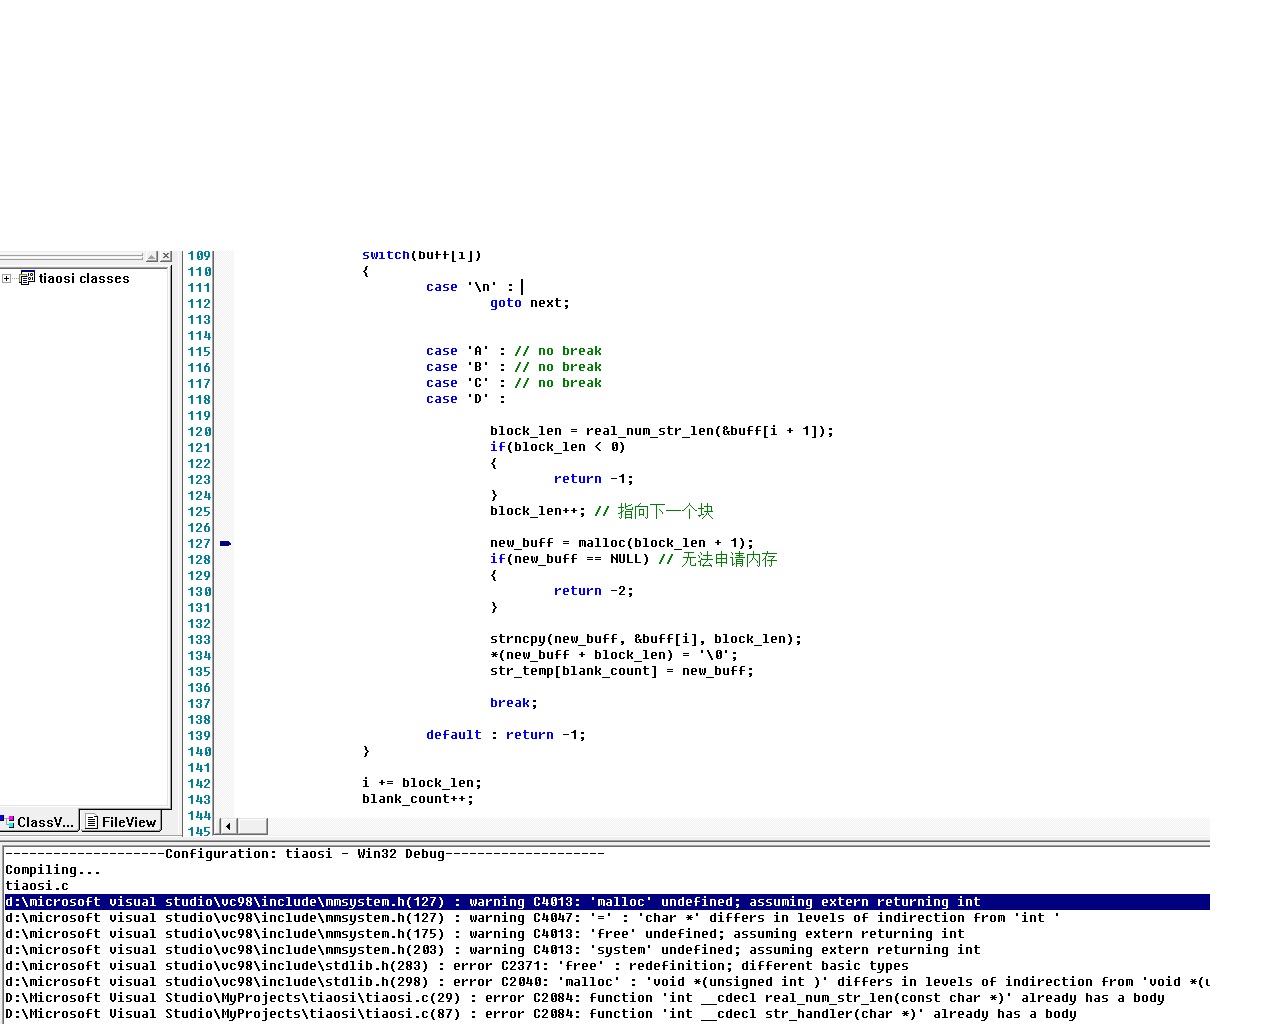Click the 'blank_count++;' code line

(417, 799)
